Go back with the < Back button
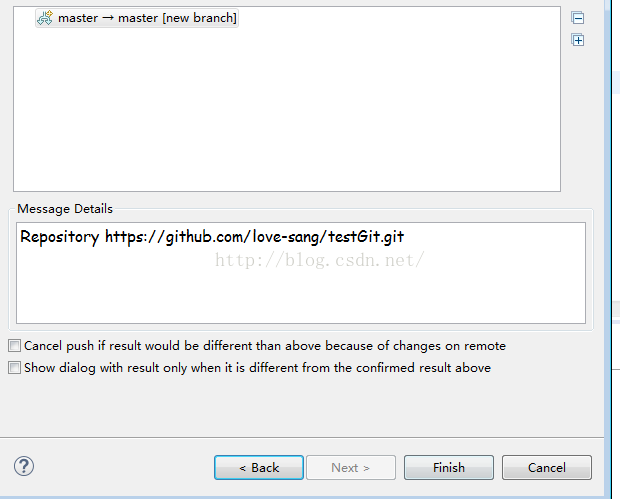The width and height of the screenshot is (620, 499). click(258, 467)
